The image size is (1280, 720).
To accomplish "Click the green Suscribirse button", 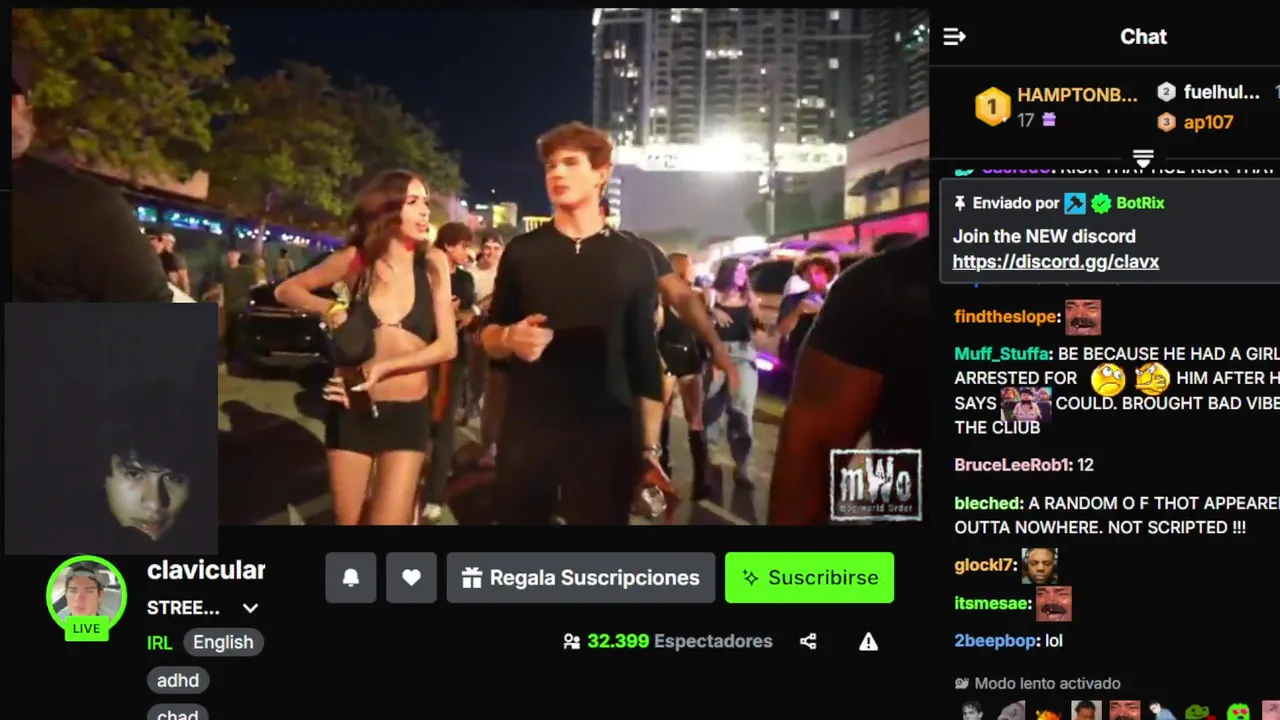I will coord(809,578).
